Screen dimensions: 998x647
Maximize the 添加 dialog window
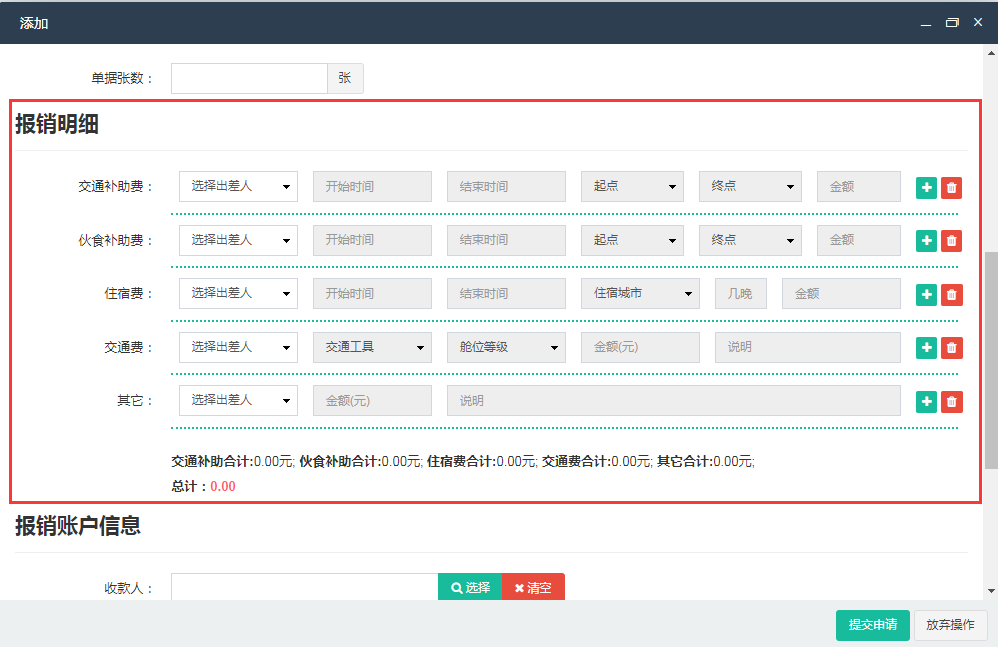(x=952, y=23)
